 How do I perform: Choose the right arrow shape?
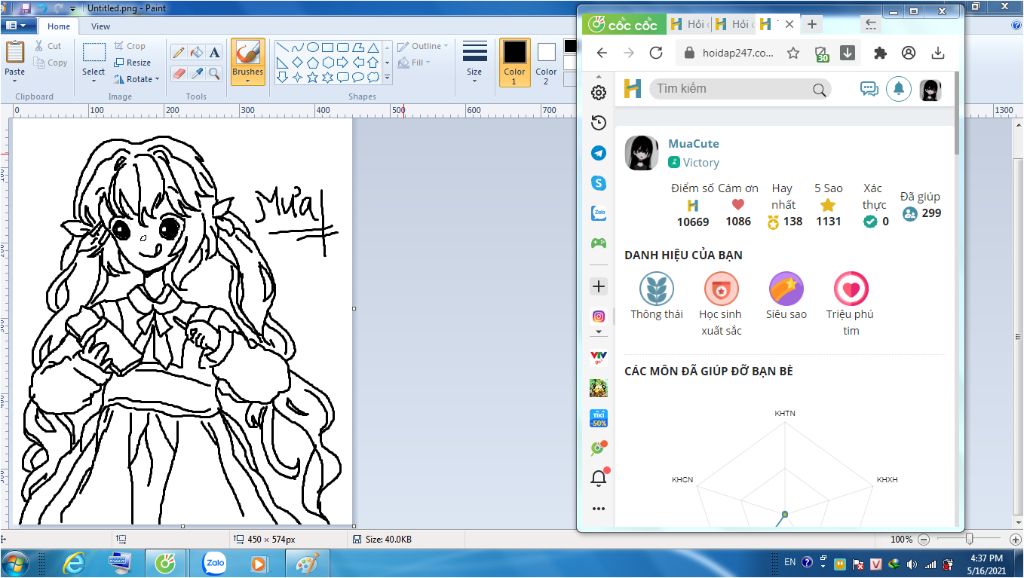pos(343,62)
